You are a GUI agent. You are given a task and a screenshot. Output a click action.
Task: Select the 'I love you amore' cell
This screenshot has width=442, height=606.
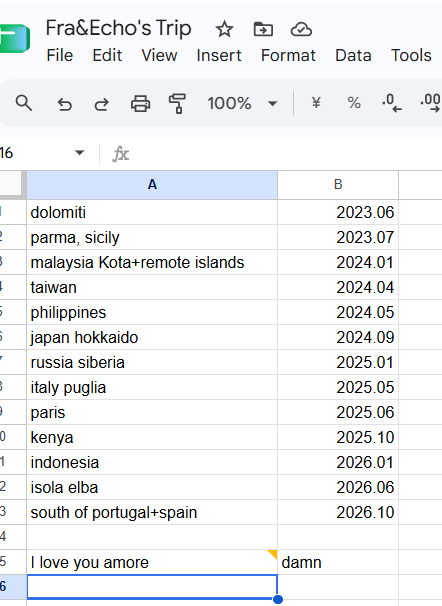[x=152, y=562]
